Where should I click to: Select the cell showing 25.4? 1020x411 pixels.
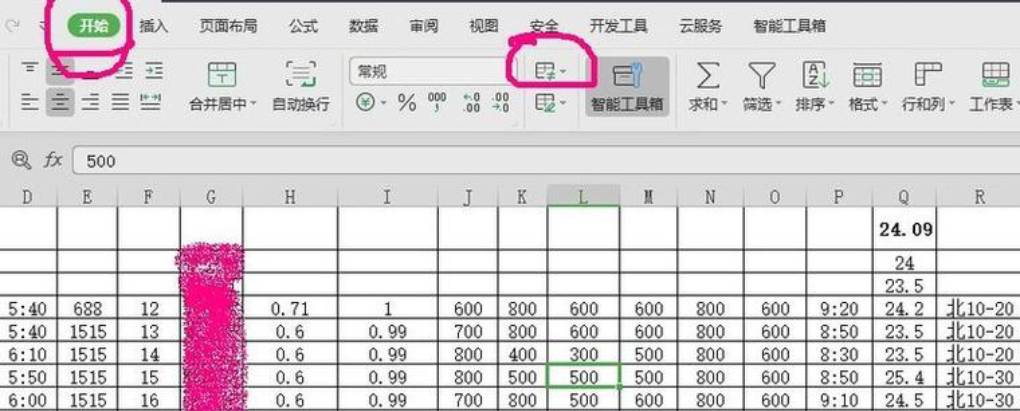[x=904, y=377]
